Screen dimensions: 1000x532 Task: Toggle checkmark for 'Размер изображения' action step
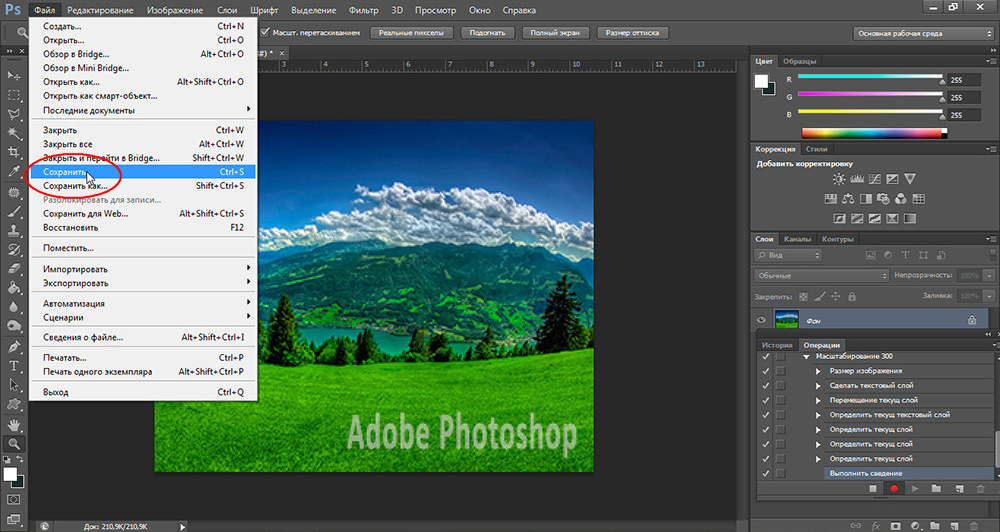click(x=766, y=371)
